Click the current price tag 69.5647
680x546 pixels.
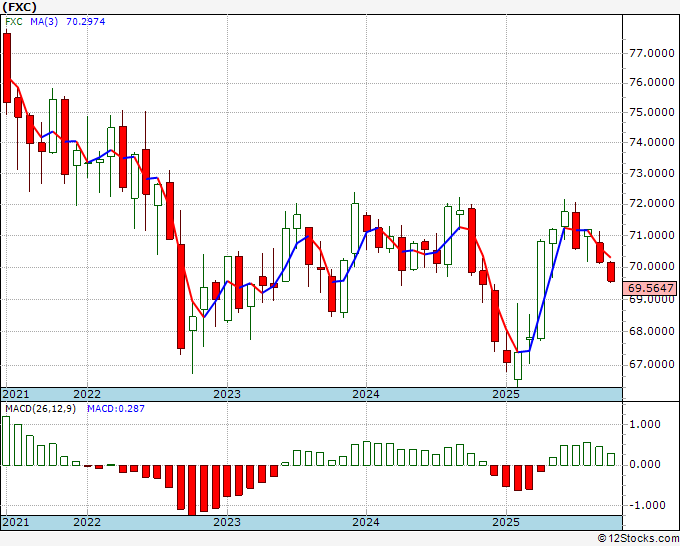650,288
